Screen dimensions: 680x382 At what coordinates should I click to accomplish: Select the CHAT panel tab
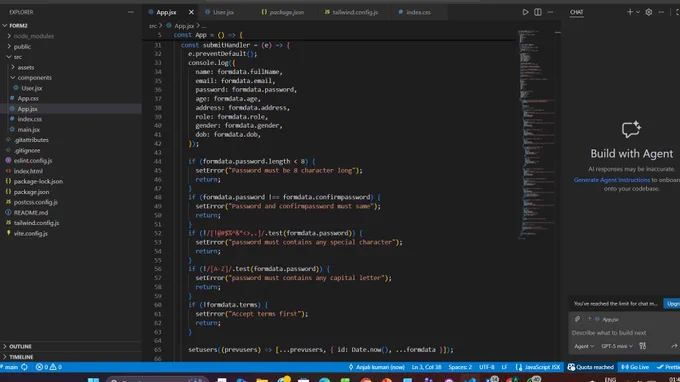pyautogui.click(x=576, y=12)
